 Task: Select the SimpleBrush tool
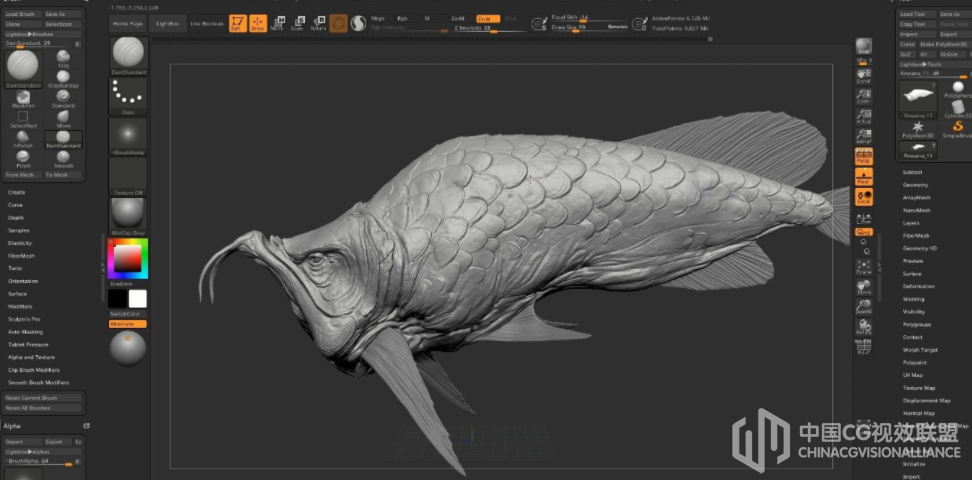pos(959,129)
